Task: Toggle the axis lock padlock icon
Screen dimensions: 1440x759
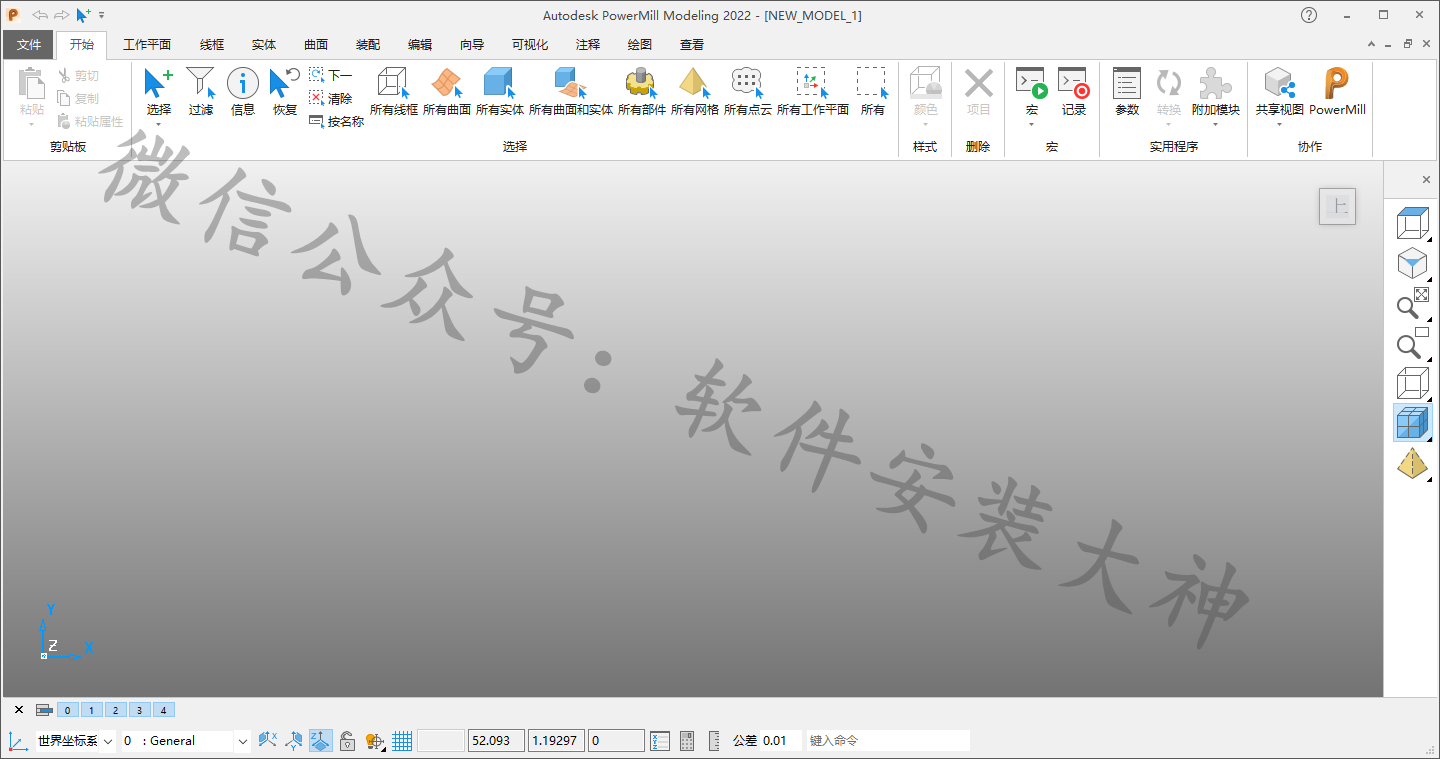Action: [x=347, y=741]
